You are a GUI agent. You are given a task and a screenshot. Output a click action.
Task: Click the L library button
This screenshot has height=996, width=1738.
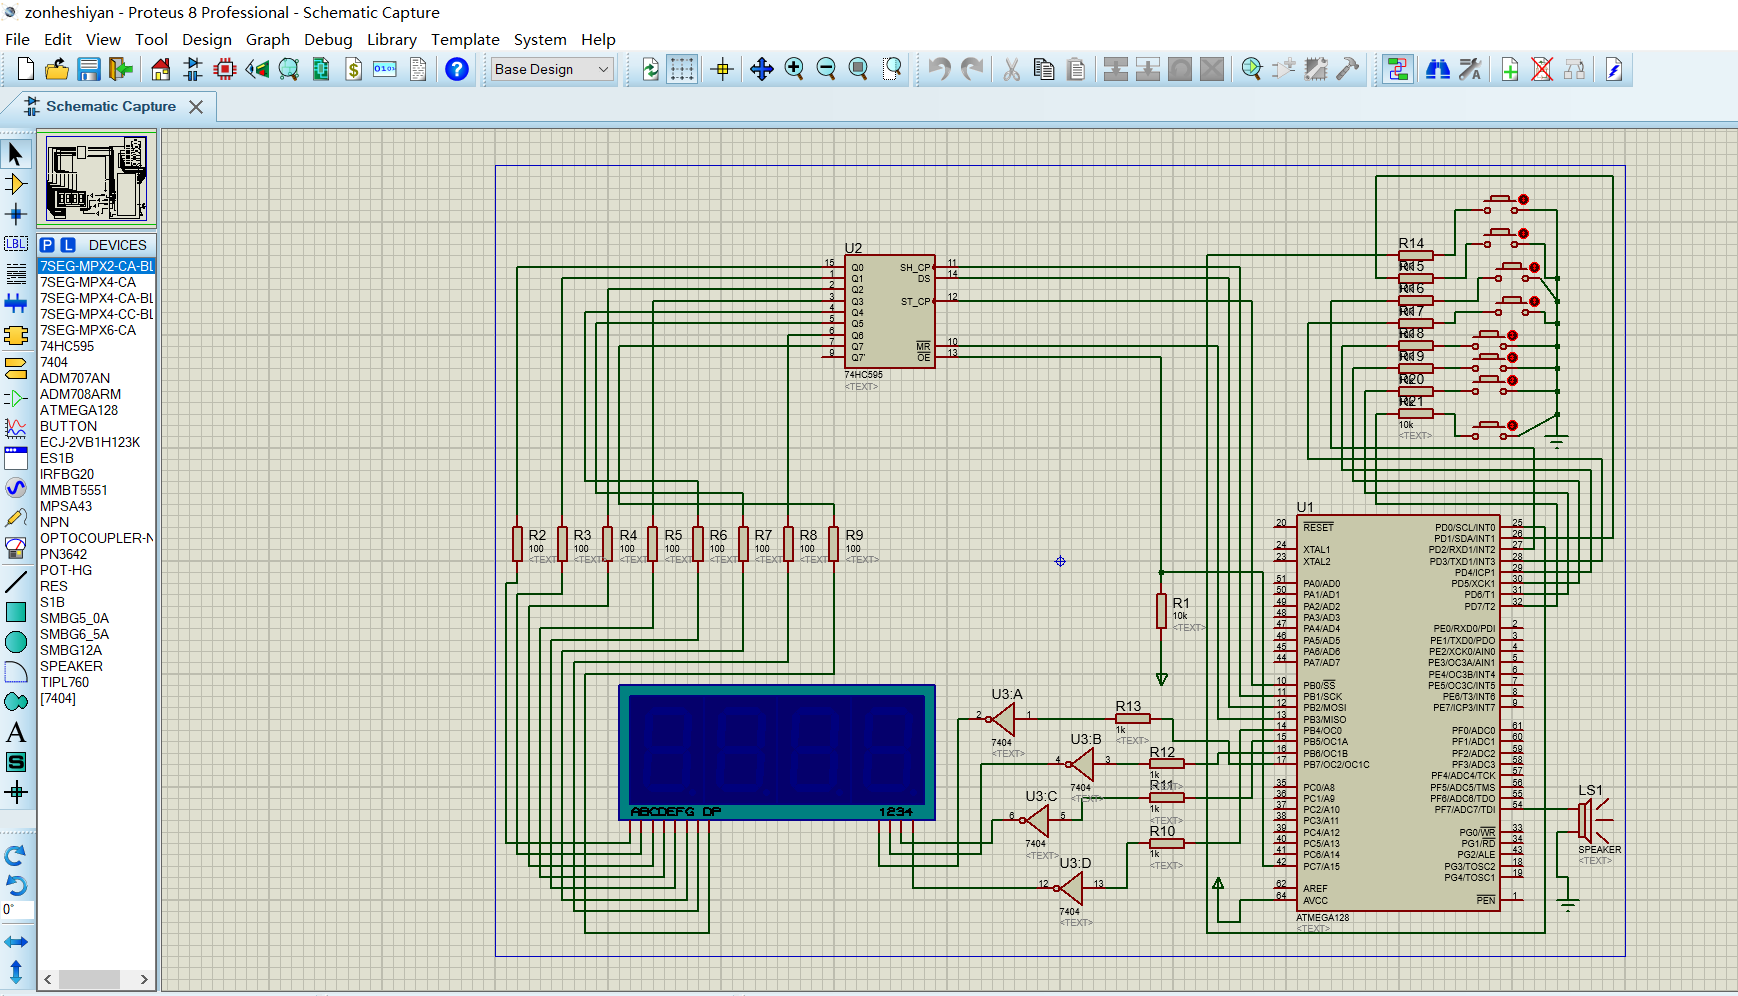tap(66, 244)
